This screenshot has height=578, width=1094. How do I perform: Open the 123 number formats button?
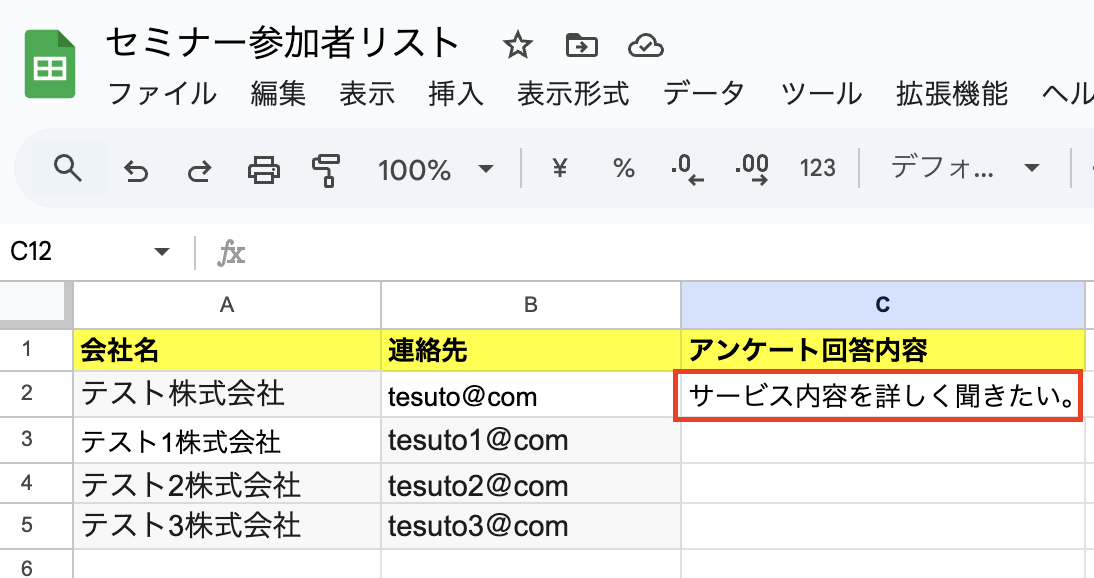pos(818,168)
